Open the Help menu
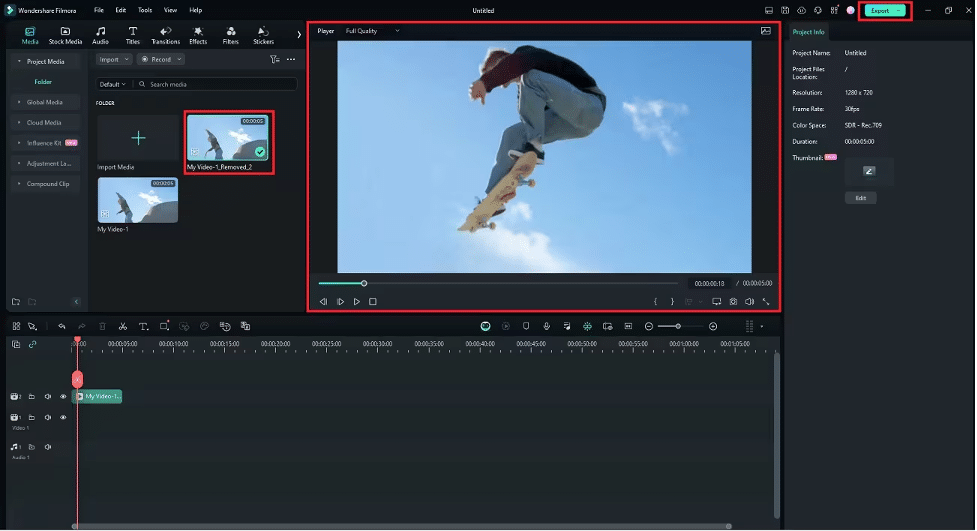 196,10
